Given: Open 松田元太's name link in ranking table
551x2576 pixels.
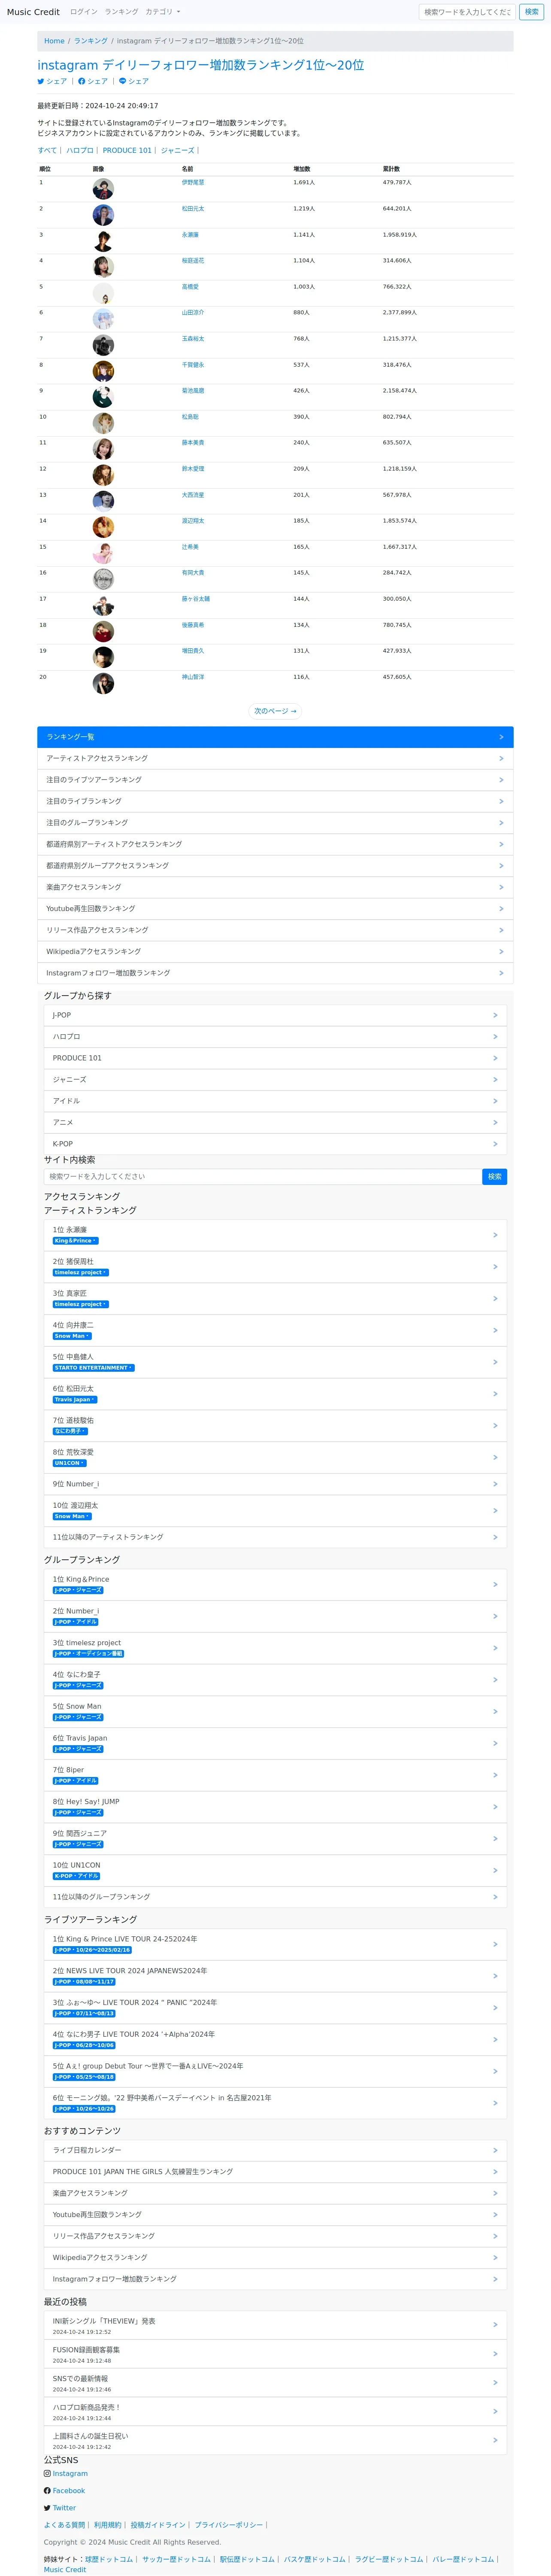Looking at the screenshot, I should click(193, 209).
